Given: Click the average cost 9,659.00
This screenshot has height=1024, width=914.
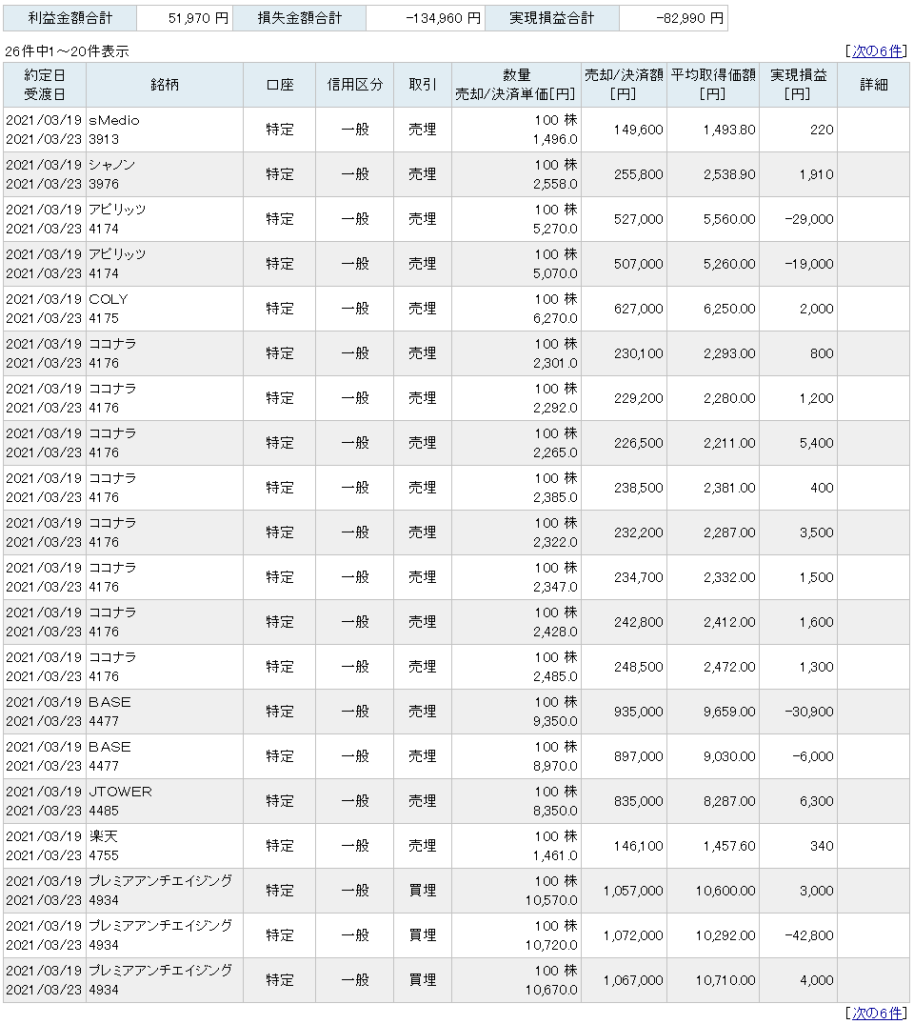Looking at the screenshot, I should [x=729, y=712].
